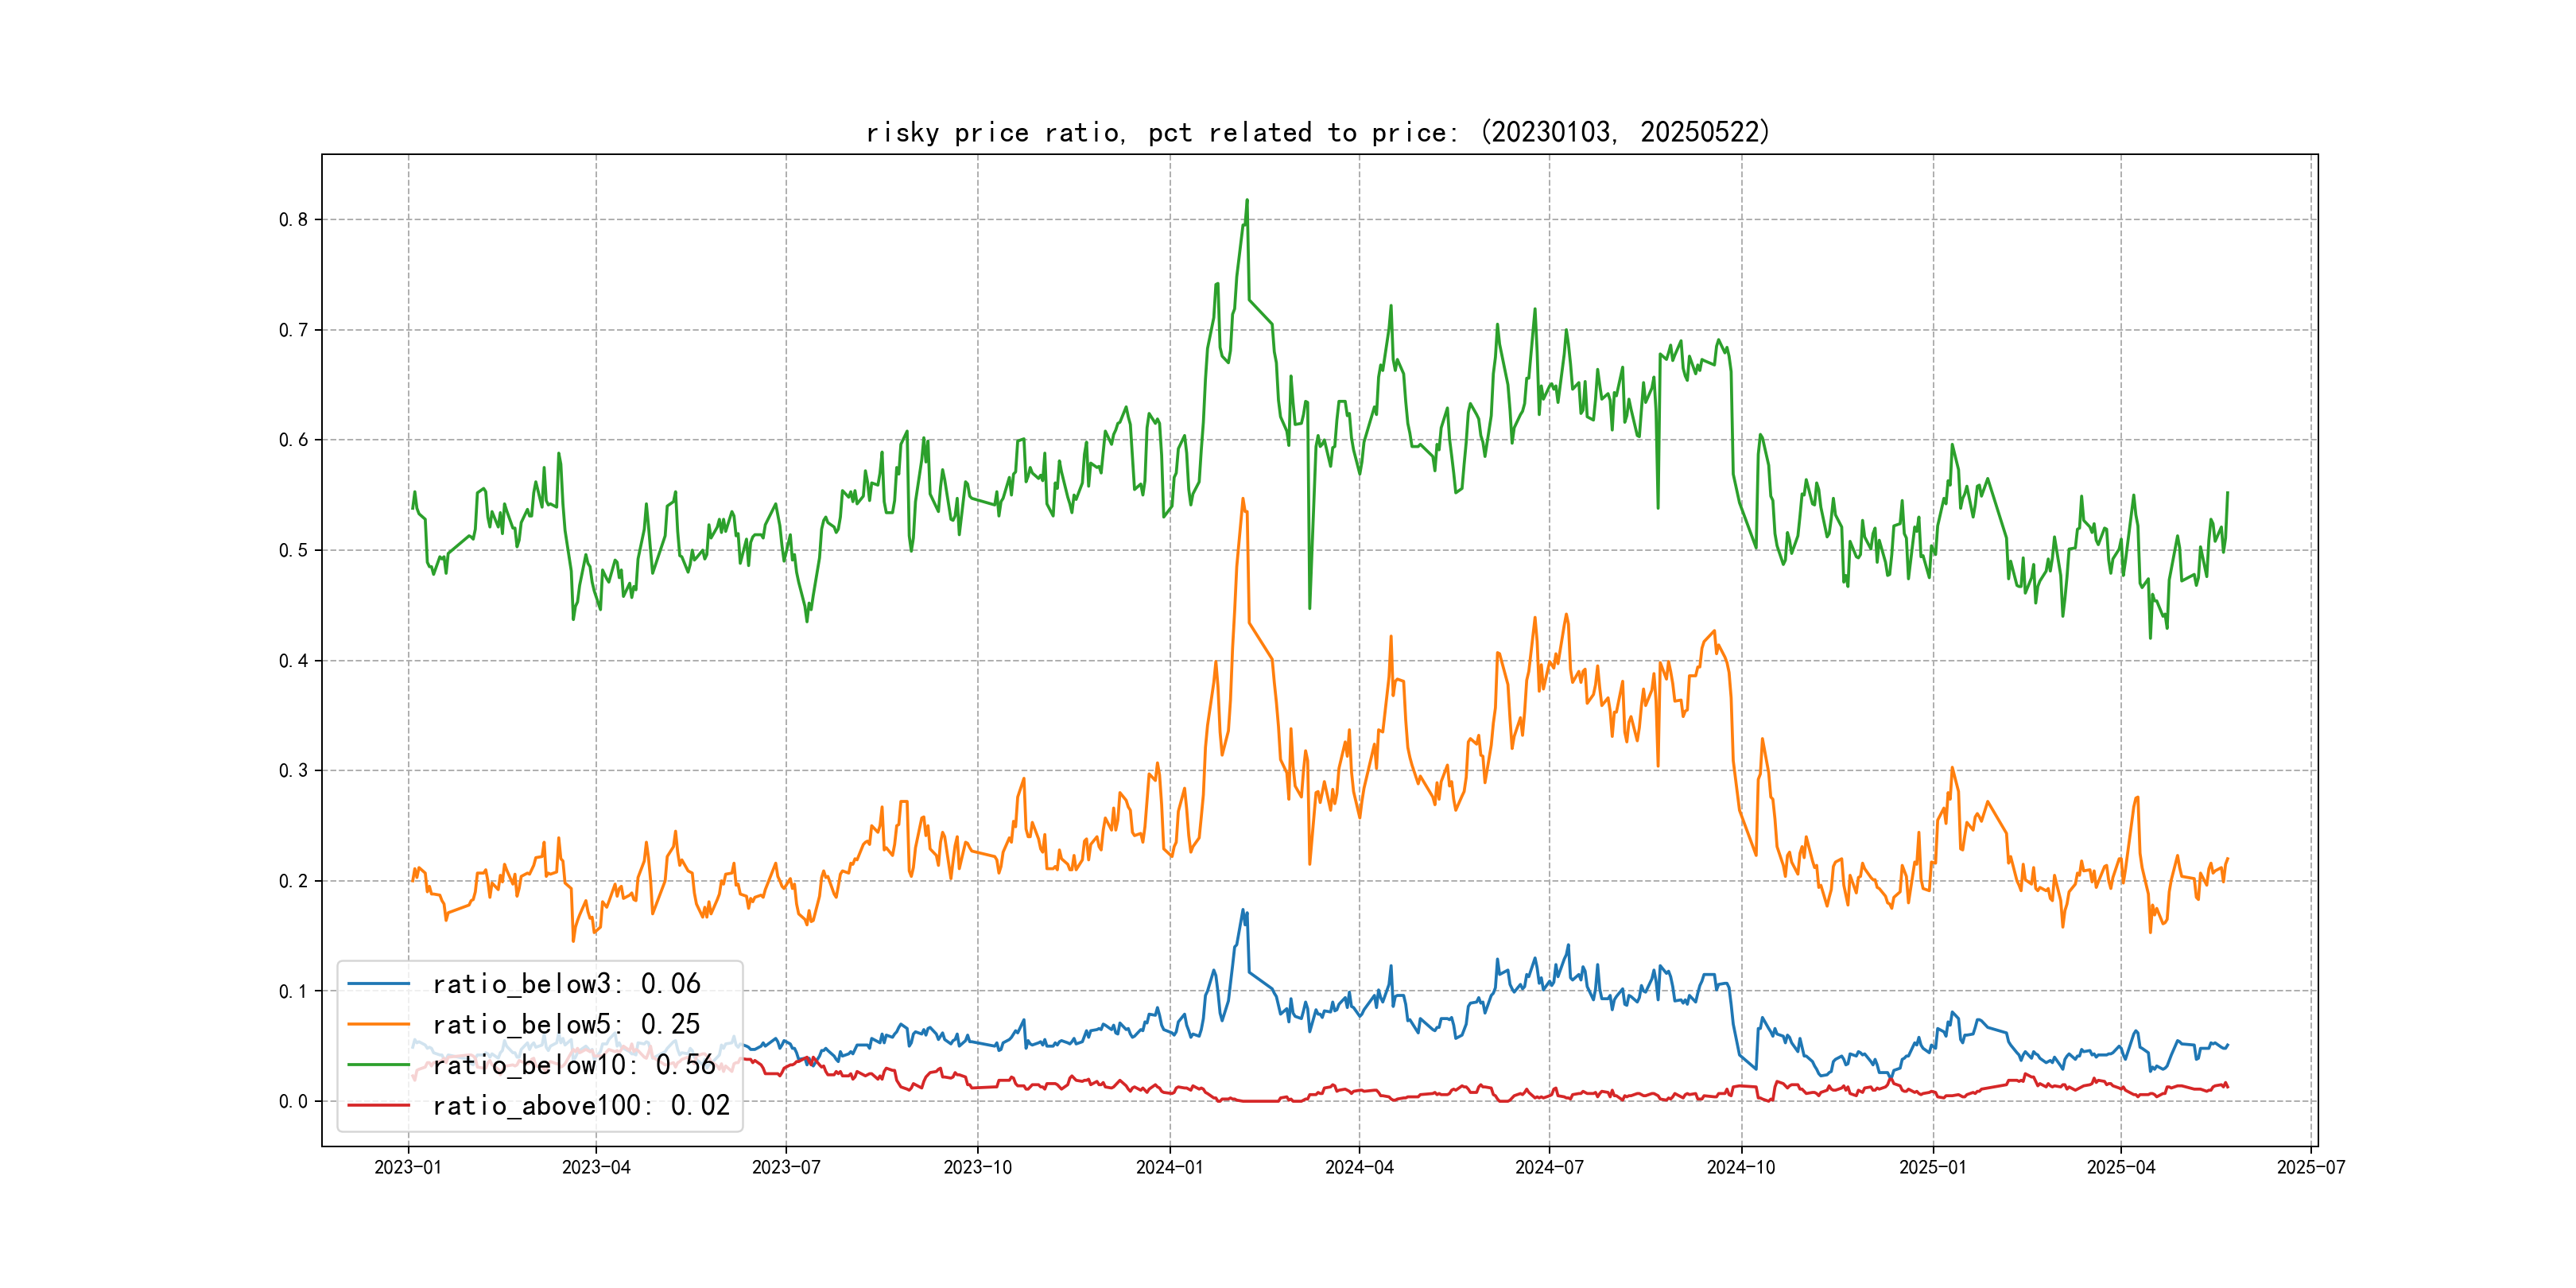Click the 2024-01 x-axis tick label
This screenshot has height=1288, width=2576.
[x=1169, y=1168]
